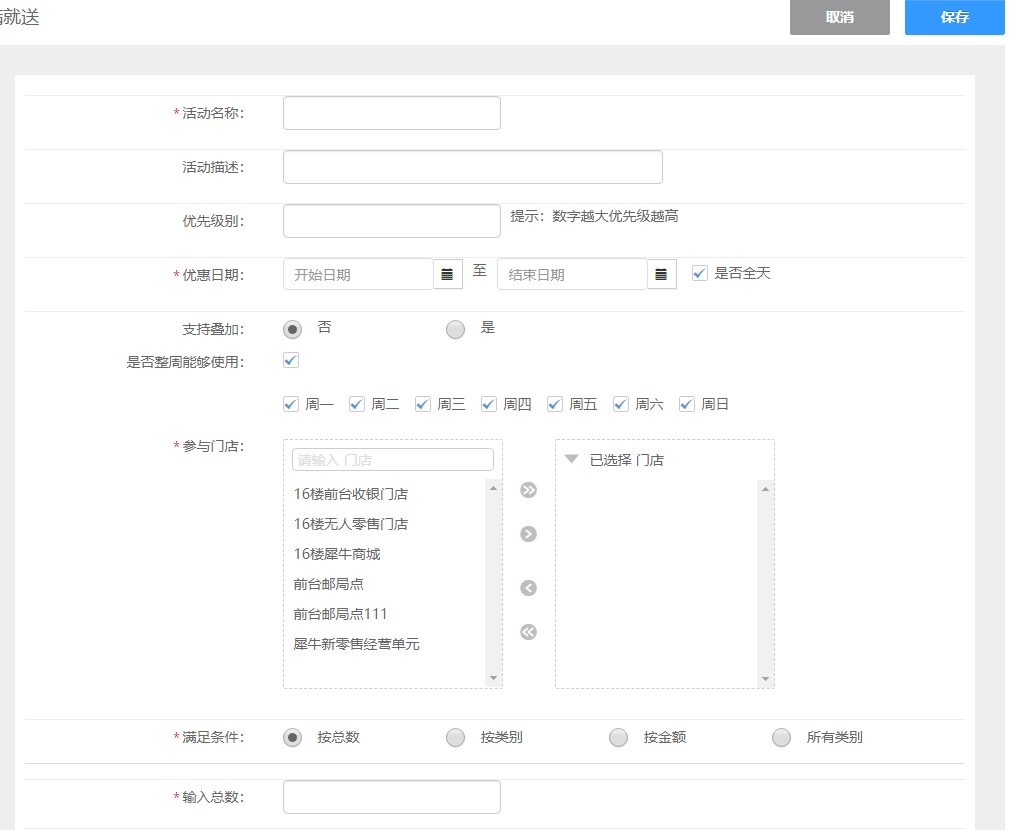Click store list scrollbar up arrow
This screenshot has height=830, width=1015.
tap(493, 488)
